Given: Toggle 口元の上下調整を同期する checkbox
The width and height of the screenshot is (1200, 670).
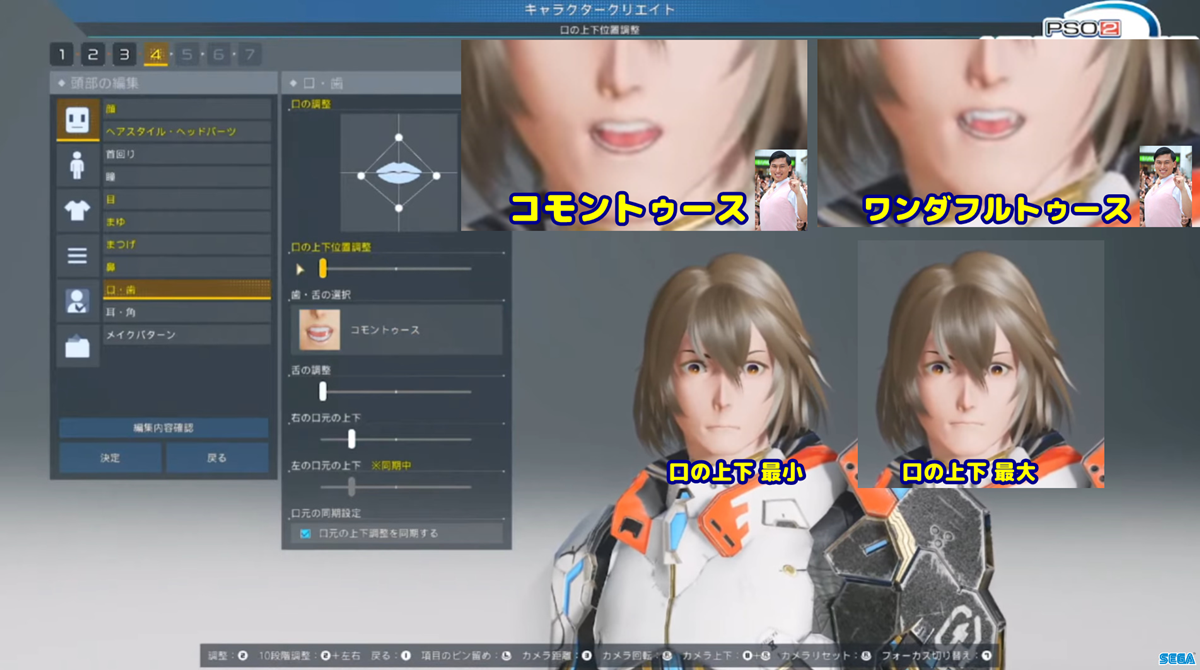Looking at the screenshot, I should coord(306,534).
